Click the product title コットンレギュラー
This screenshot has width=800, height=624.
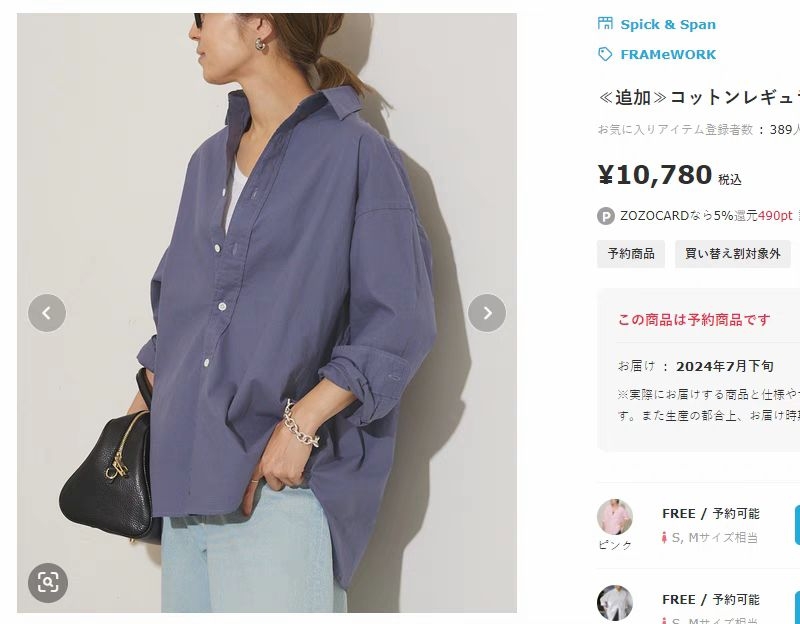point(734,97)
